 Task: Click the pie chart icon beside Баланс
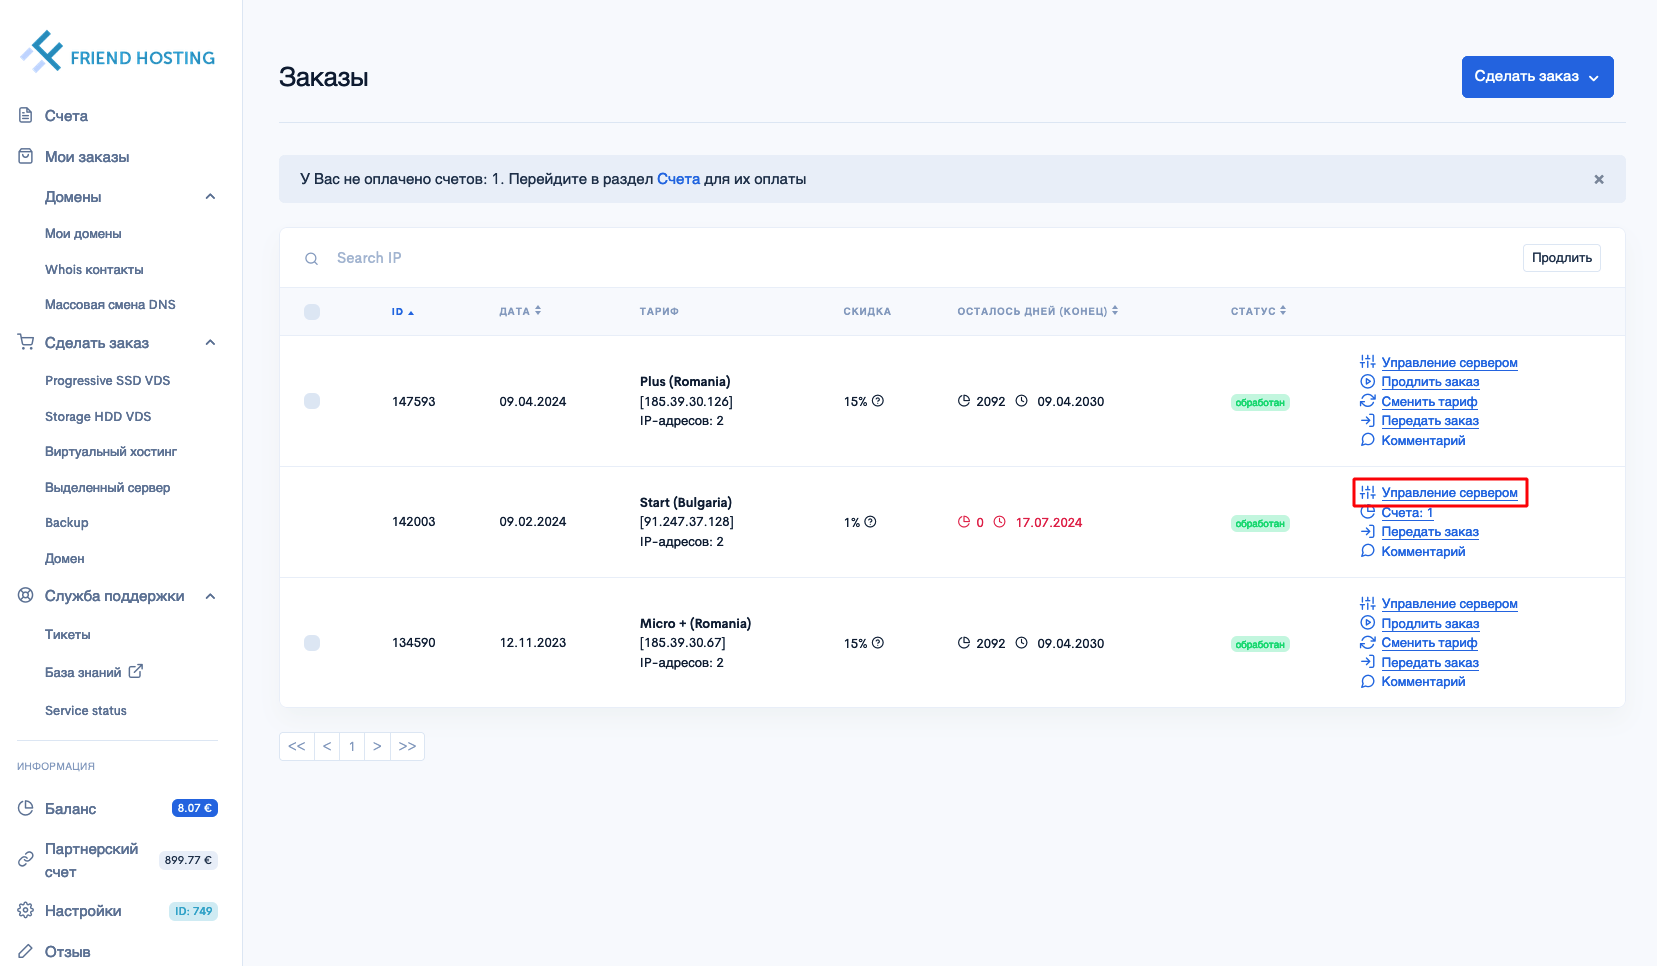click(x=26, y=807)
